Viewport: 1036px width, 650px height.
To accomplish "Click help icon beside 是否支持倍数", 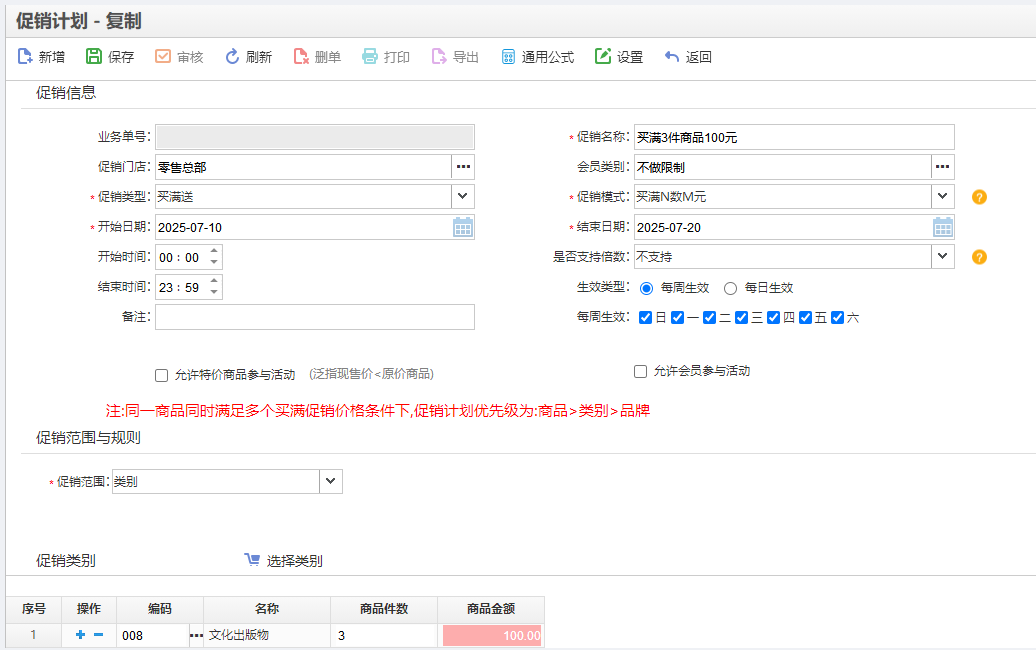I will 979,257.
